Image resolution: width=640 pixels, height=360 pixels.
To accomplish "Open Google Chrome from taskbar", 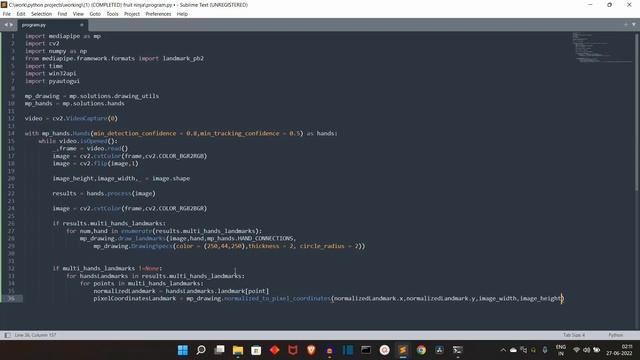I will pyautogui.click(x=421, y=350).
